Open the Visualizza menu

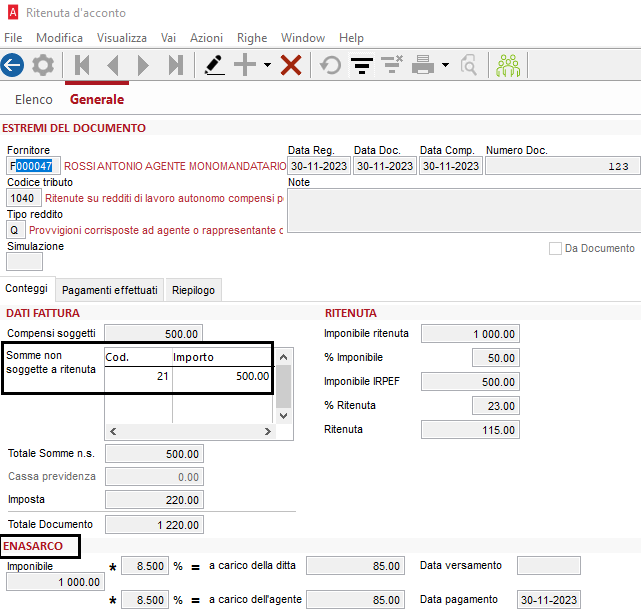click(x=121, y=38)
